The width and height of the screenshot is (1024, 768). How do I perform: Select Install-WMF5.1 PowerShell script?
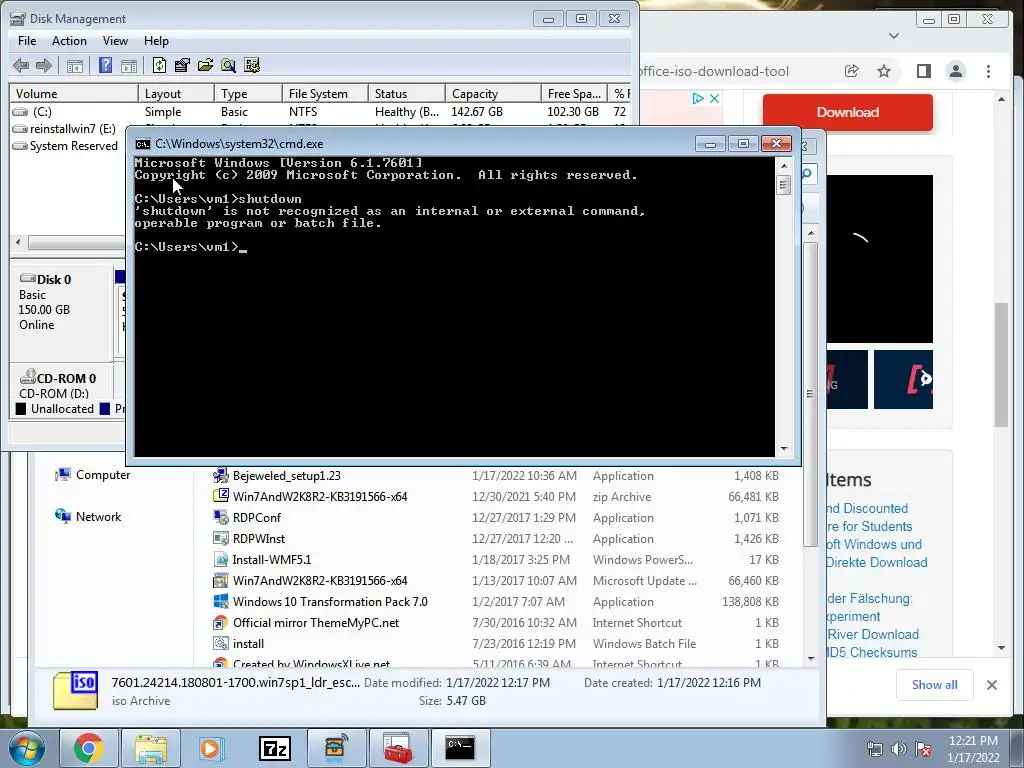click(x=496, y=560)
